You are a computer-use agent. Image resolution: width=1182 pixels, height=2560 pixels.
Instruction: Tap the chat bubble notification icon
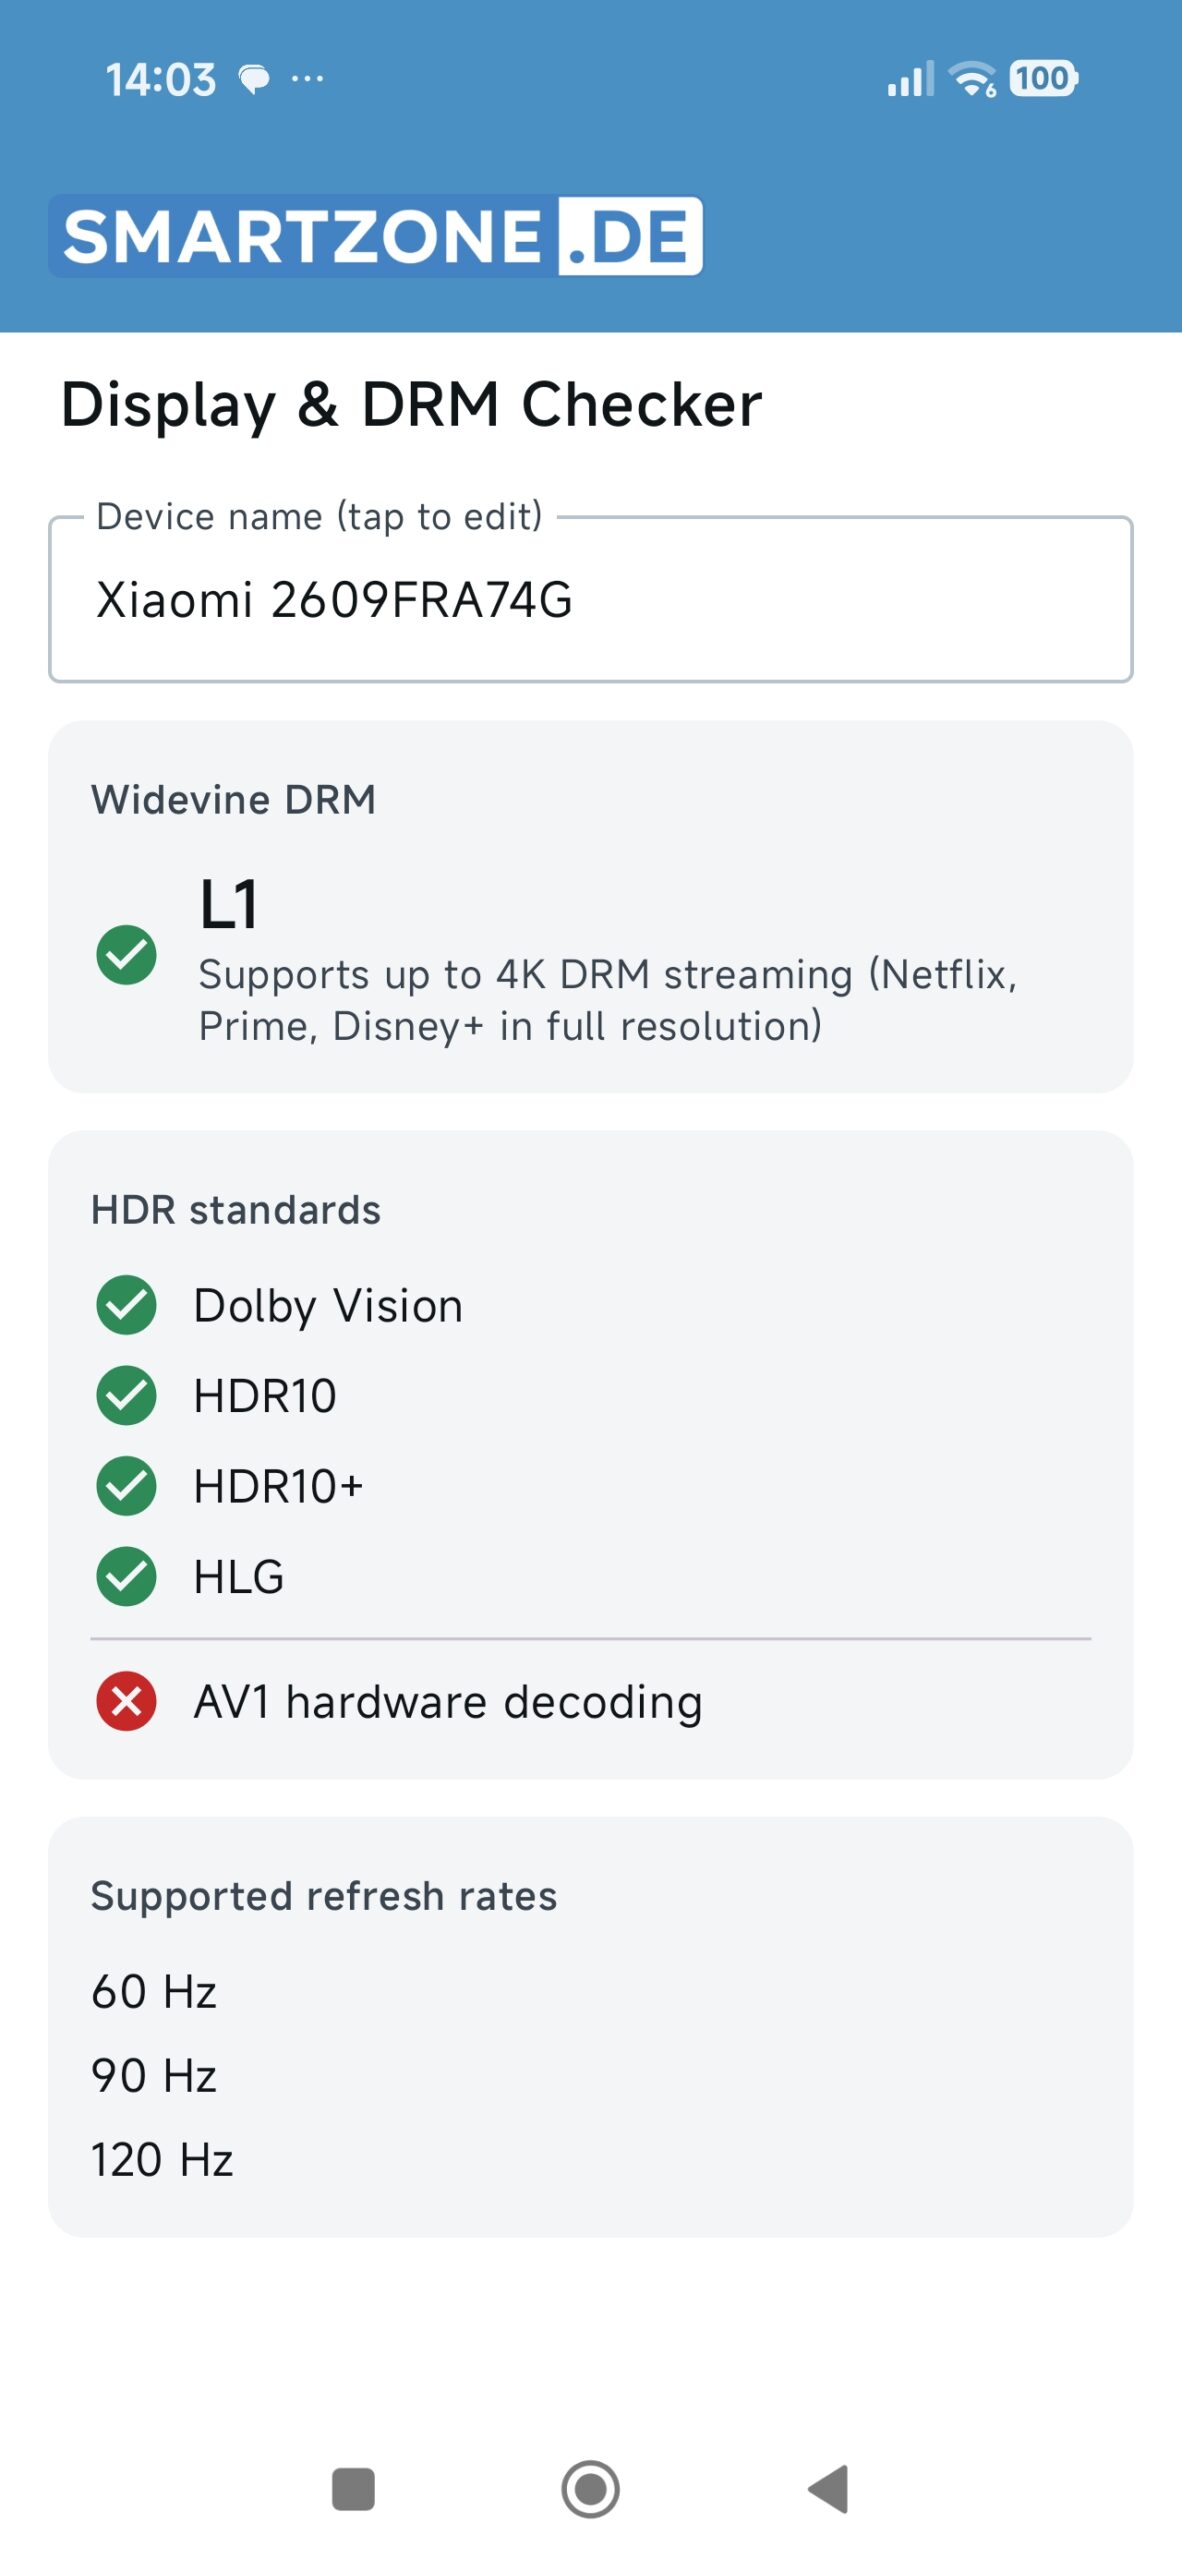point(254,78)
